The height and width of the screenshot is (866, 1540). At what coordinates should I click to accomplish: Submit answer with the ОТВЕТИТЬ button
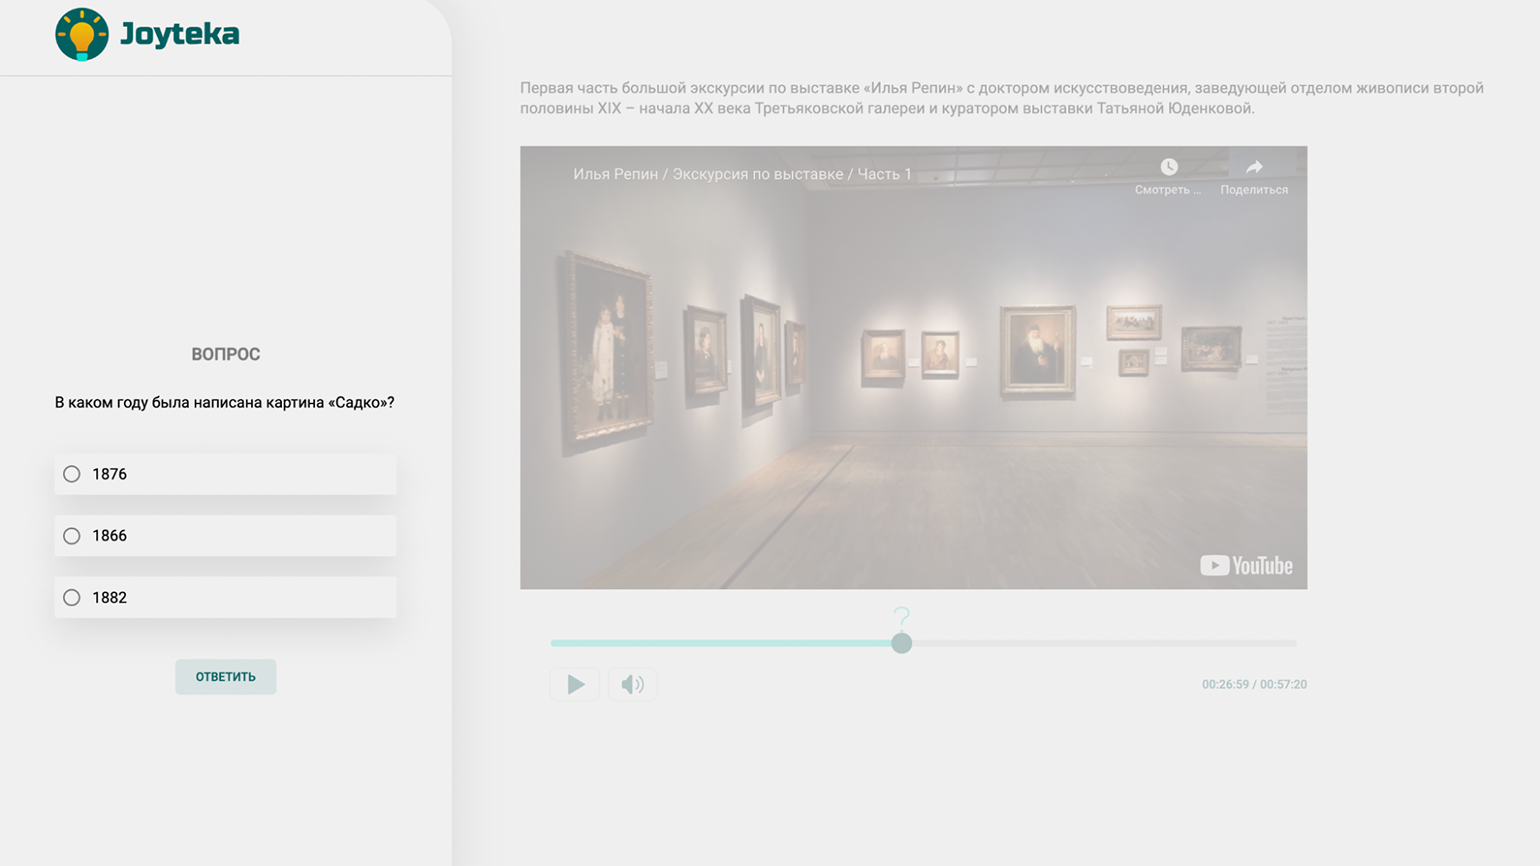(x=226, y=677)
